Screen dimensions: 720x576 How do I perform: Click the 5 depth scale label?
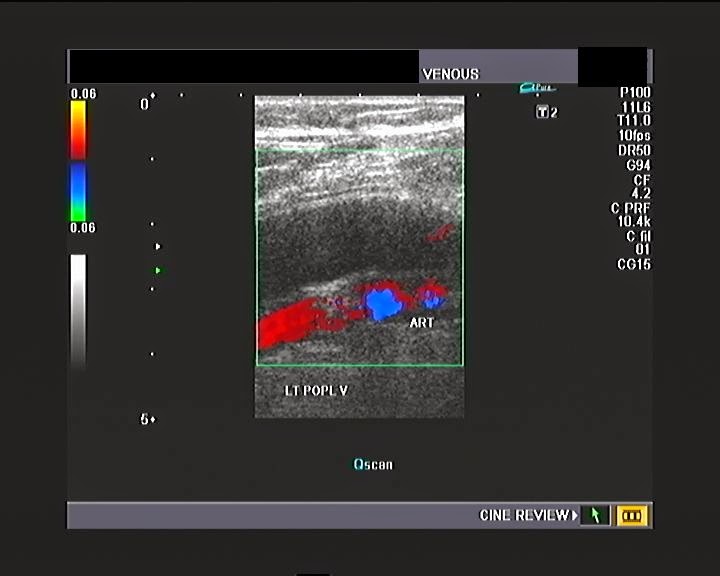click(145, 419)
